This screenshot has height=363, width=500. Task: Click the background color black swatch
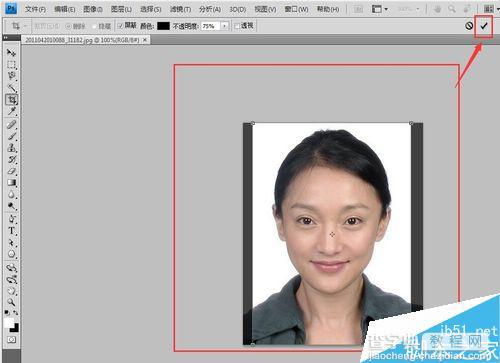point(15,328)
